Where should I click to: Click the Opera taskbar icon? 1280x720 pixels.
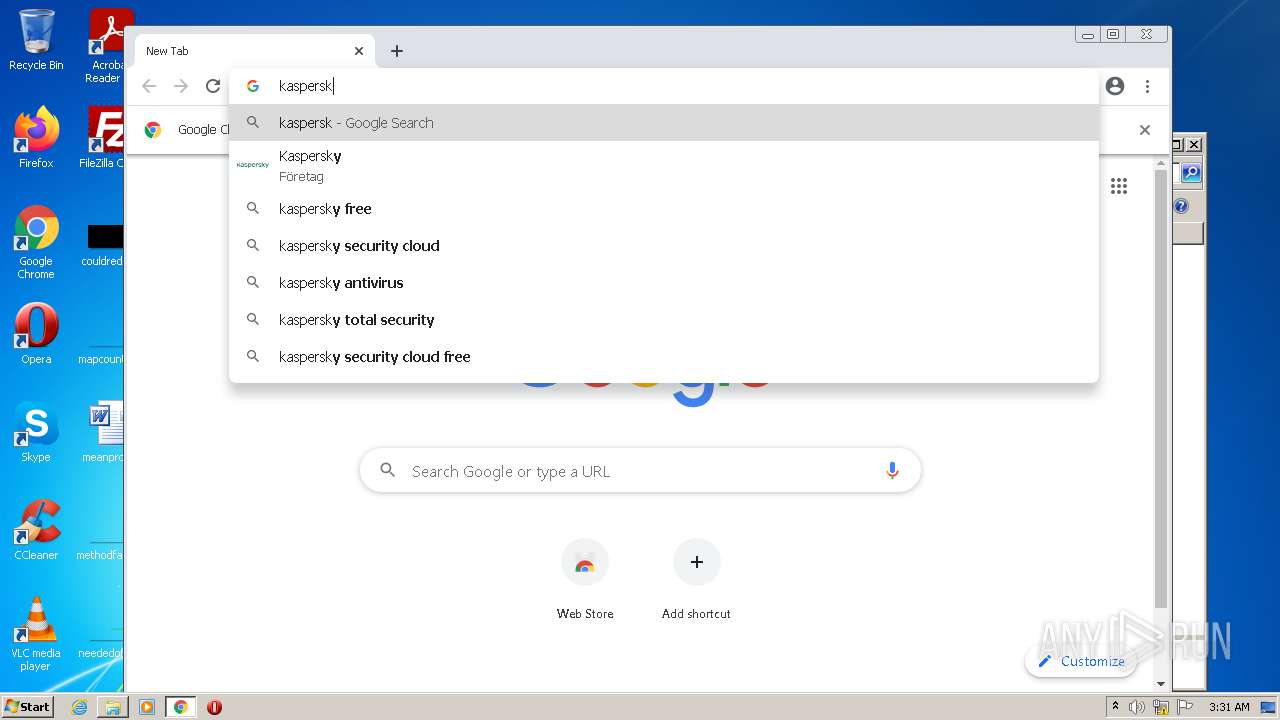click(x=214, y=707)
